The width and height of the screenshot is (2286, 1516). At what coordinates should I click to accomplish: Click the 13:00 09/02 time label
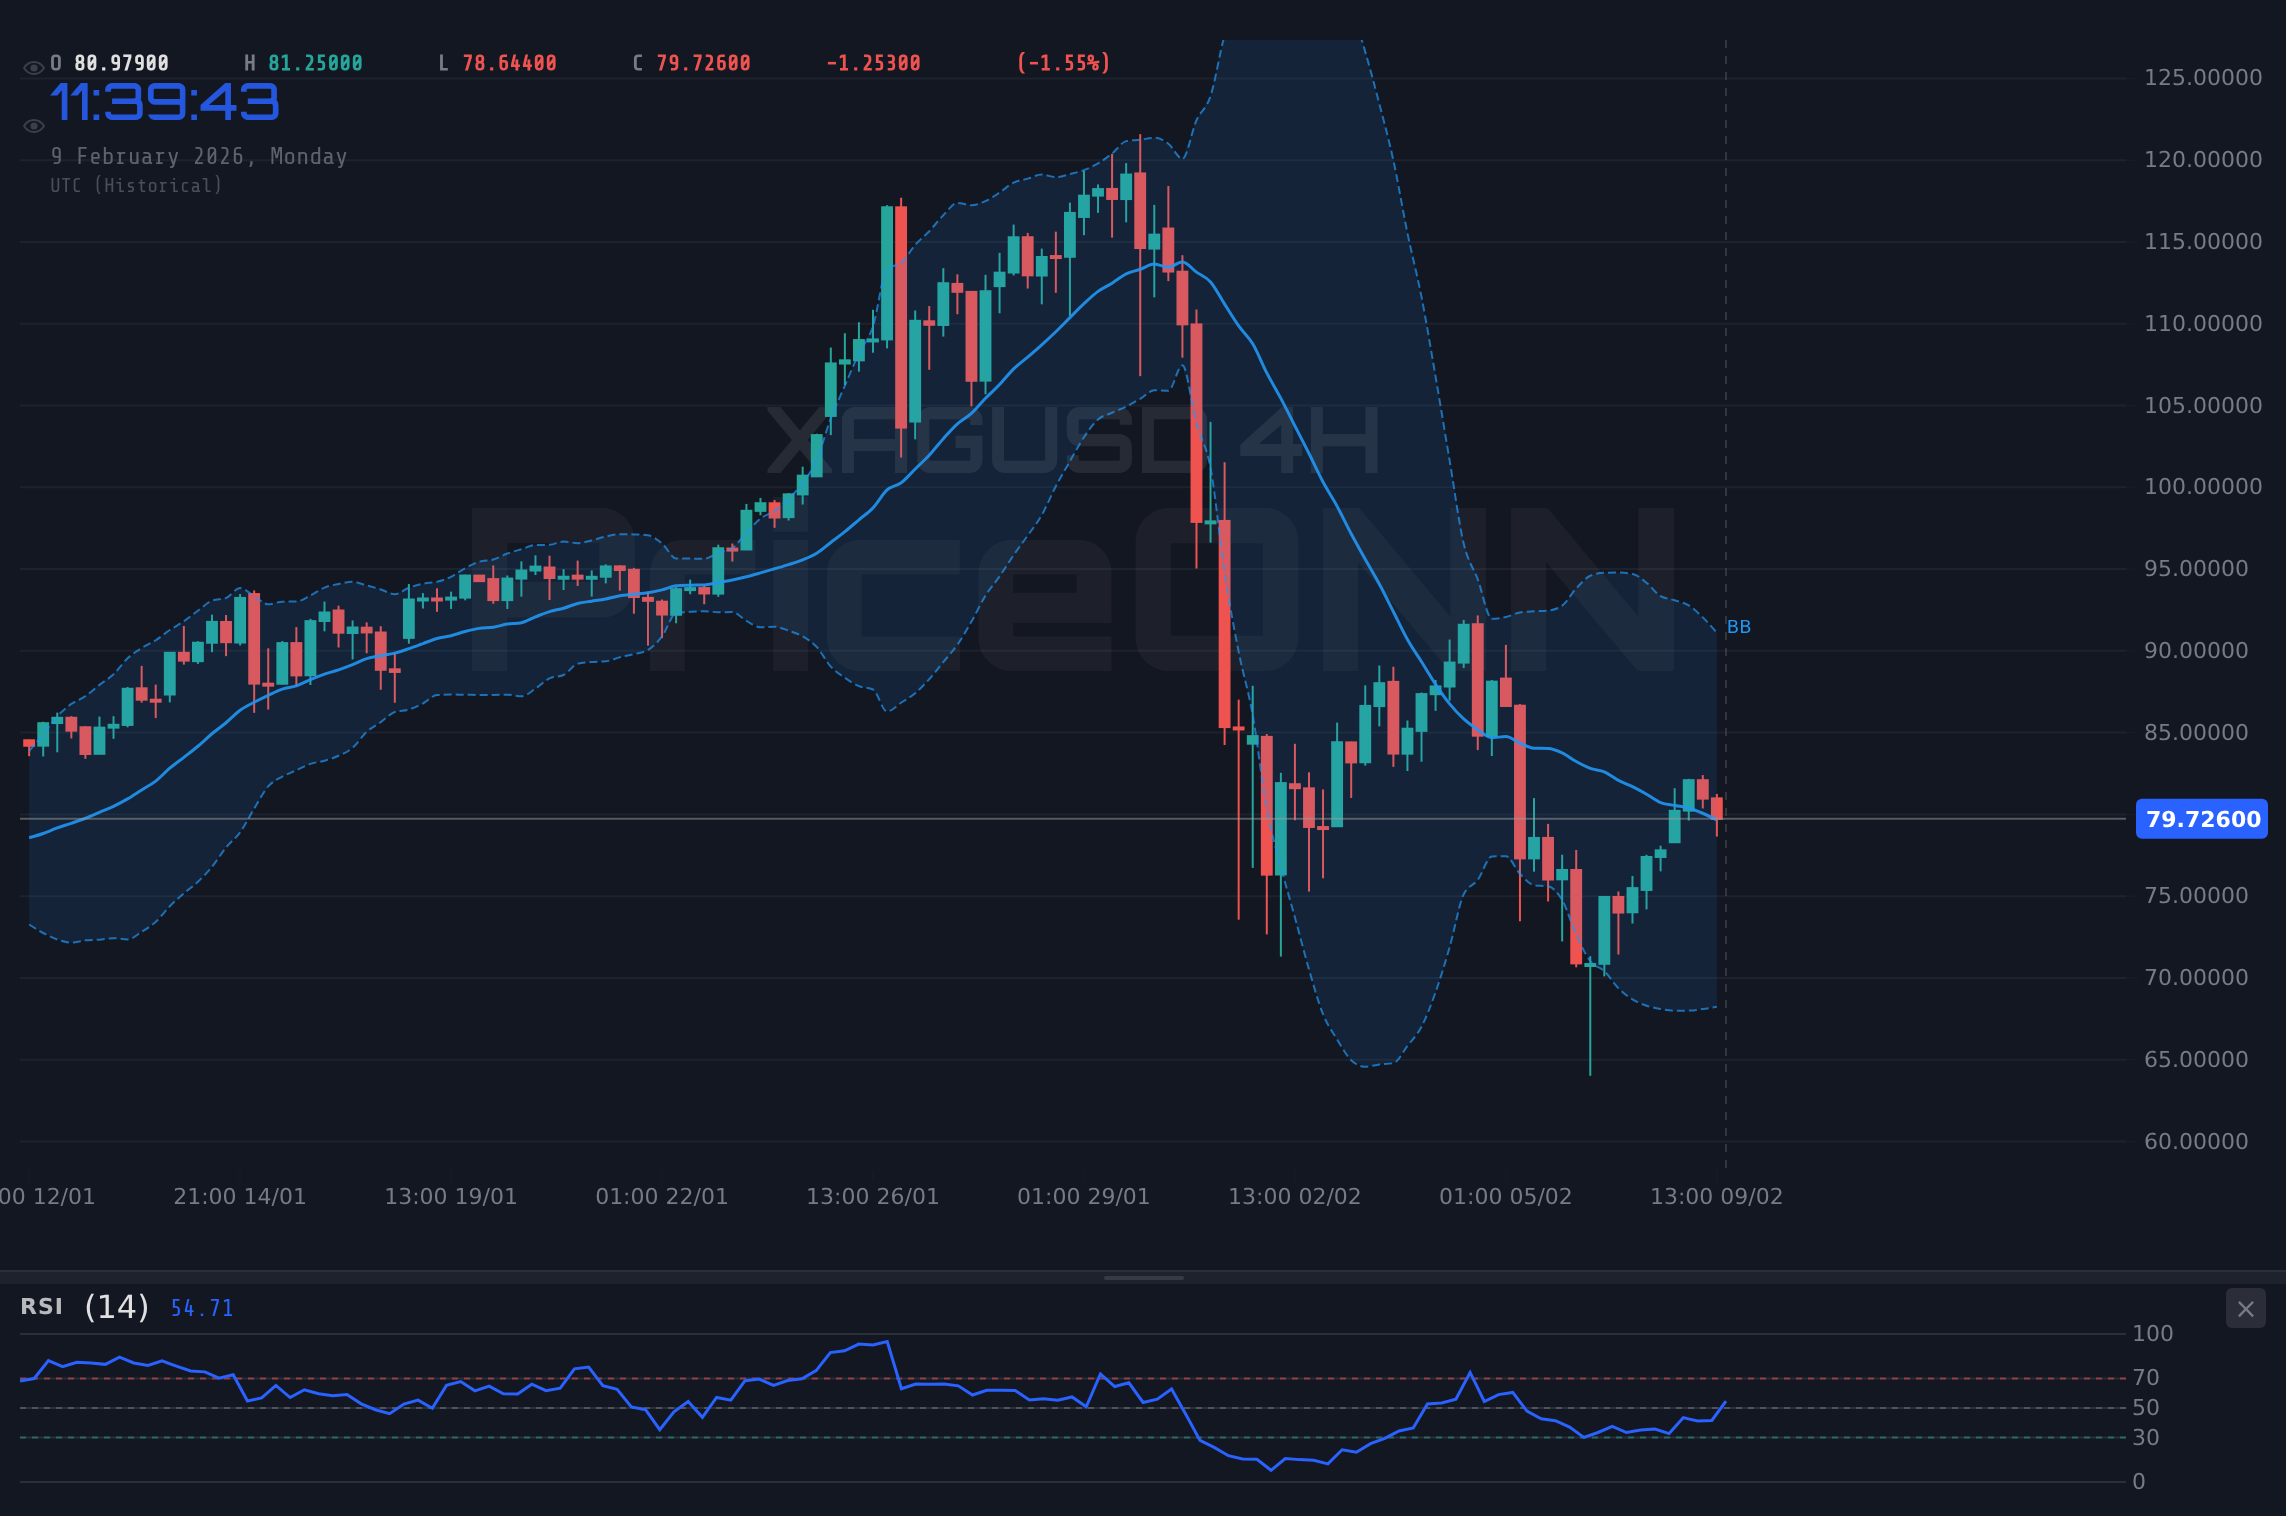coord(1717,1197)
